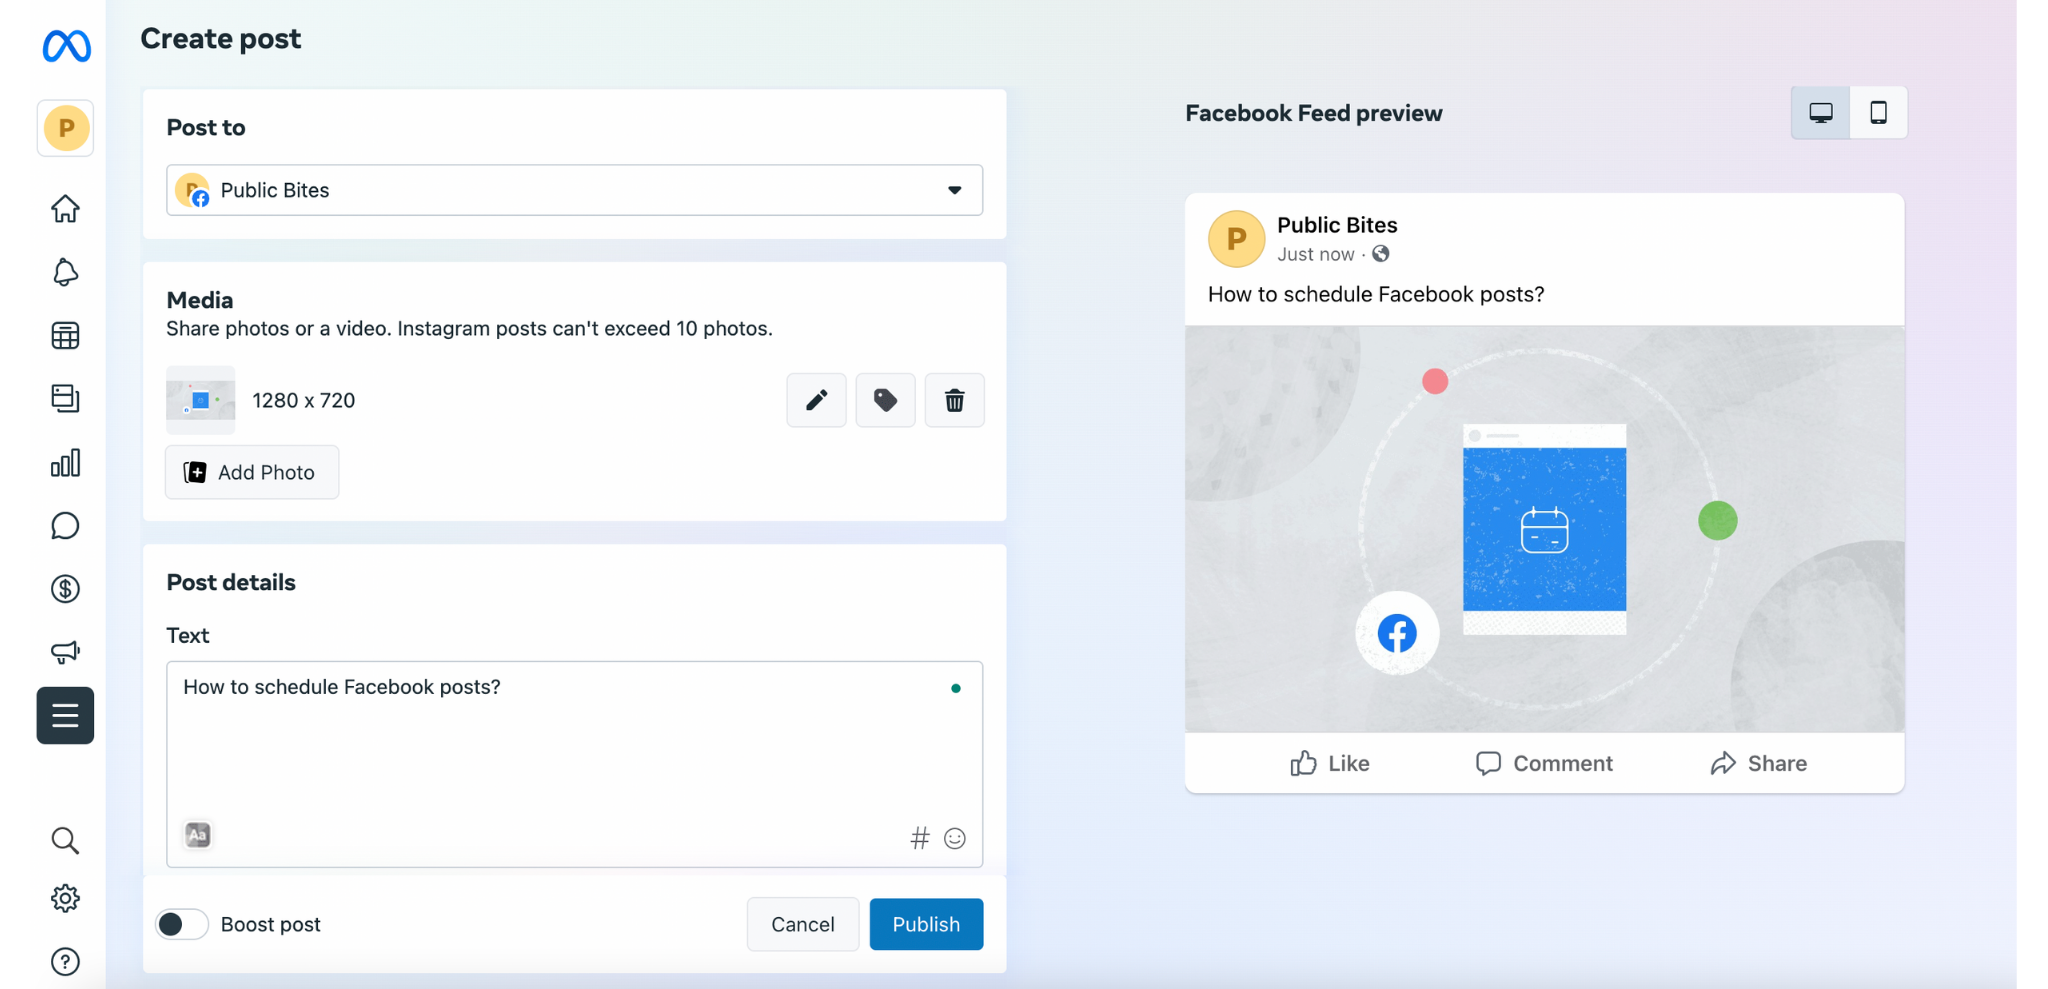2048x989 pixels.
Task: Toggle the Boost post switch
Action: tap(182, 924)
